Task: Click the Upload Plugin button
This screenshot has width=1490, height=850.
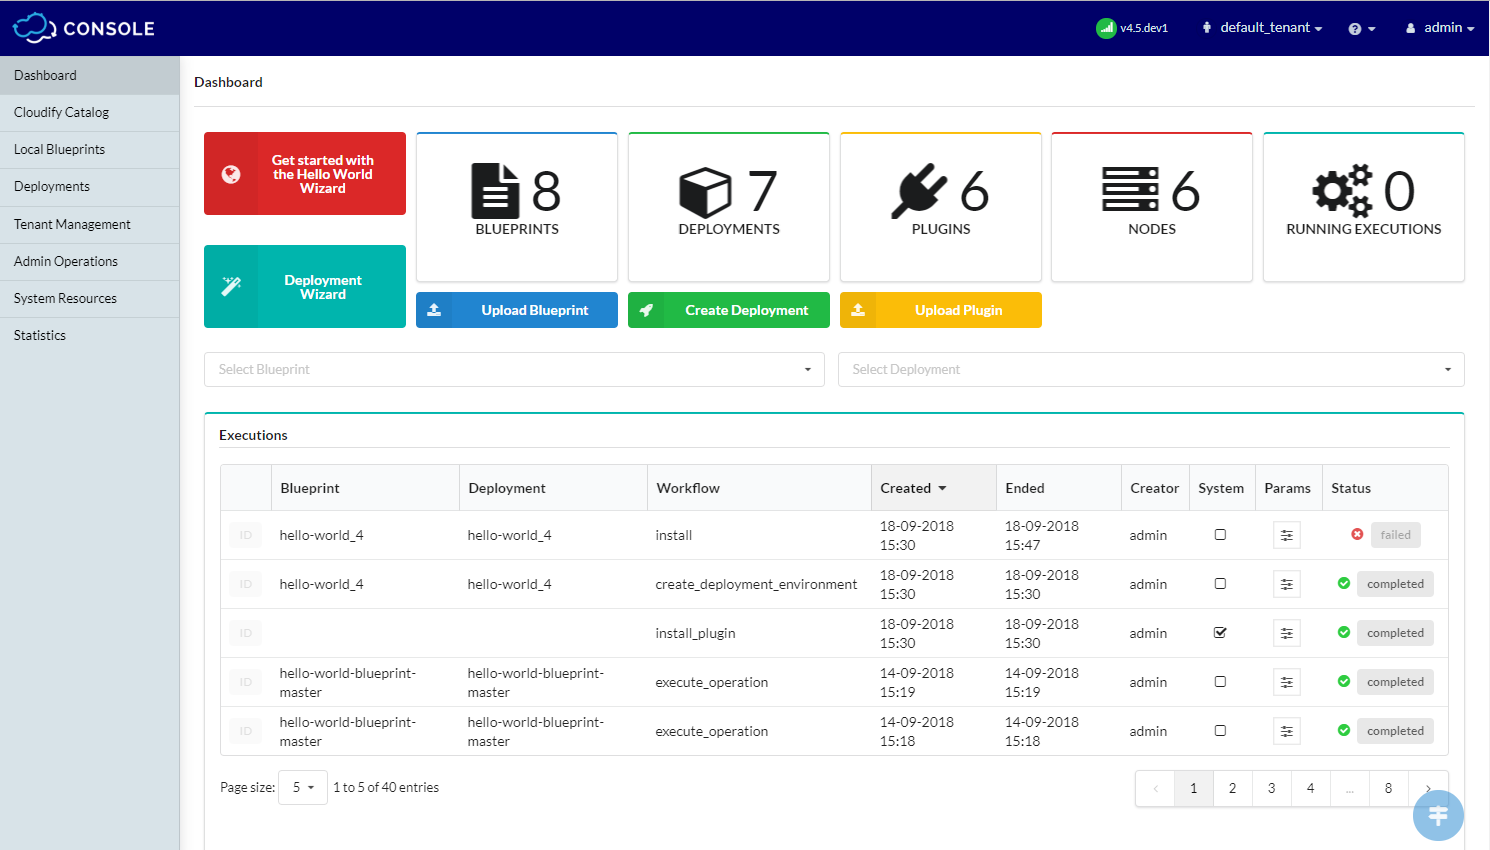Action: coord(941,310)
